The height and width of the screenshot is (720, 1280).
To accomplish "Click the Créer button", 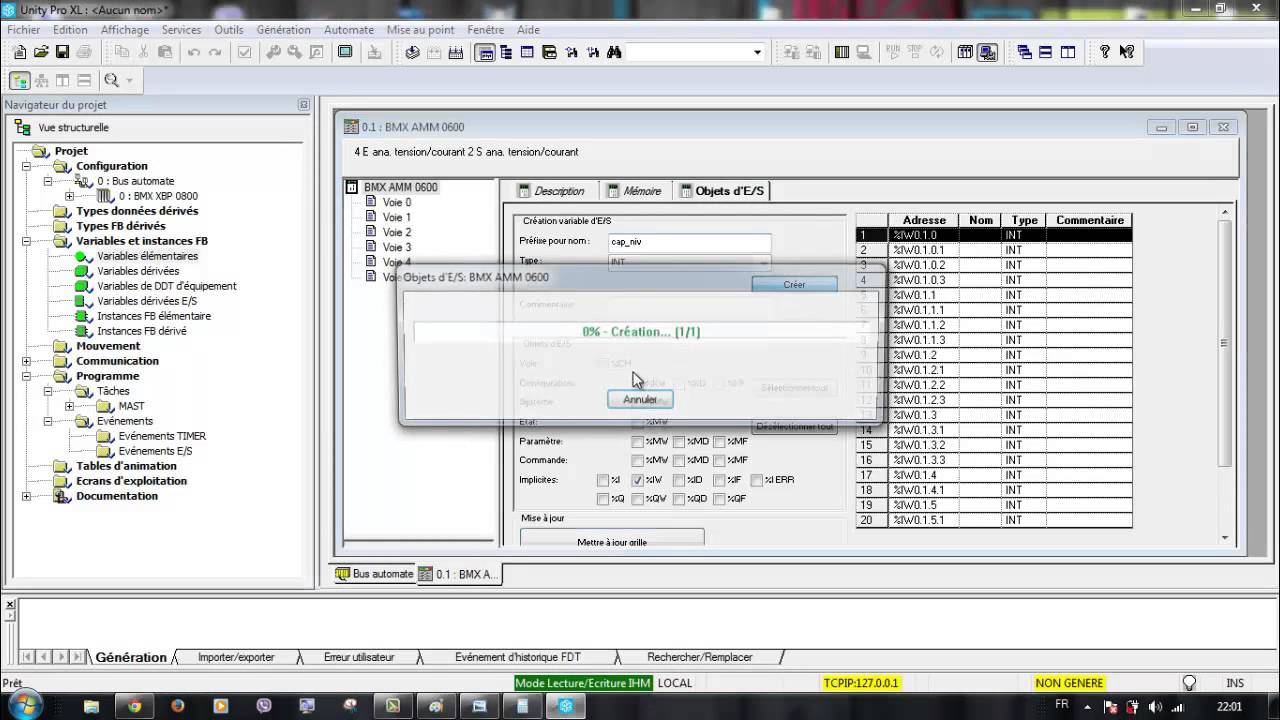I will tap(794, 284).
